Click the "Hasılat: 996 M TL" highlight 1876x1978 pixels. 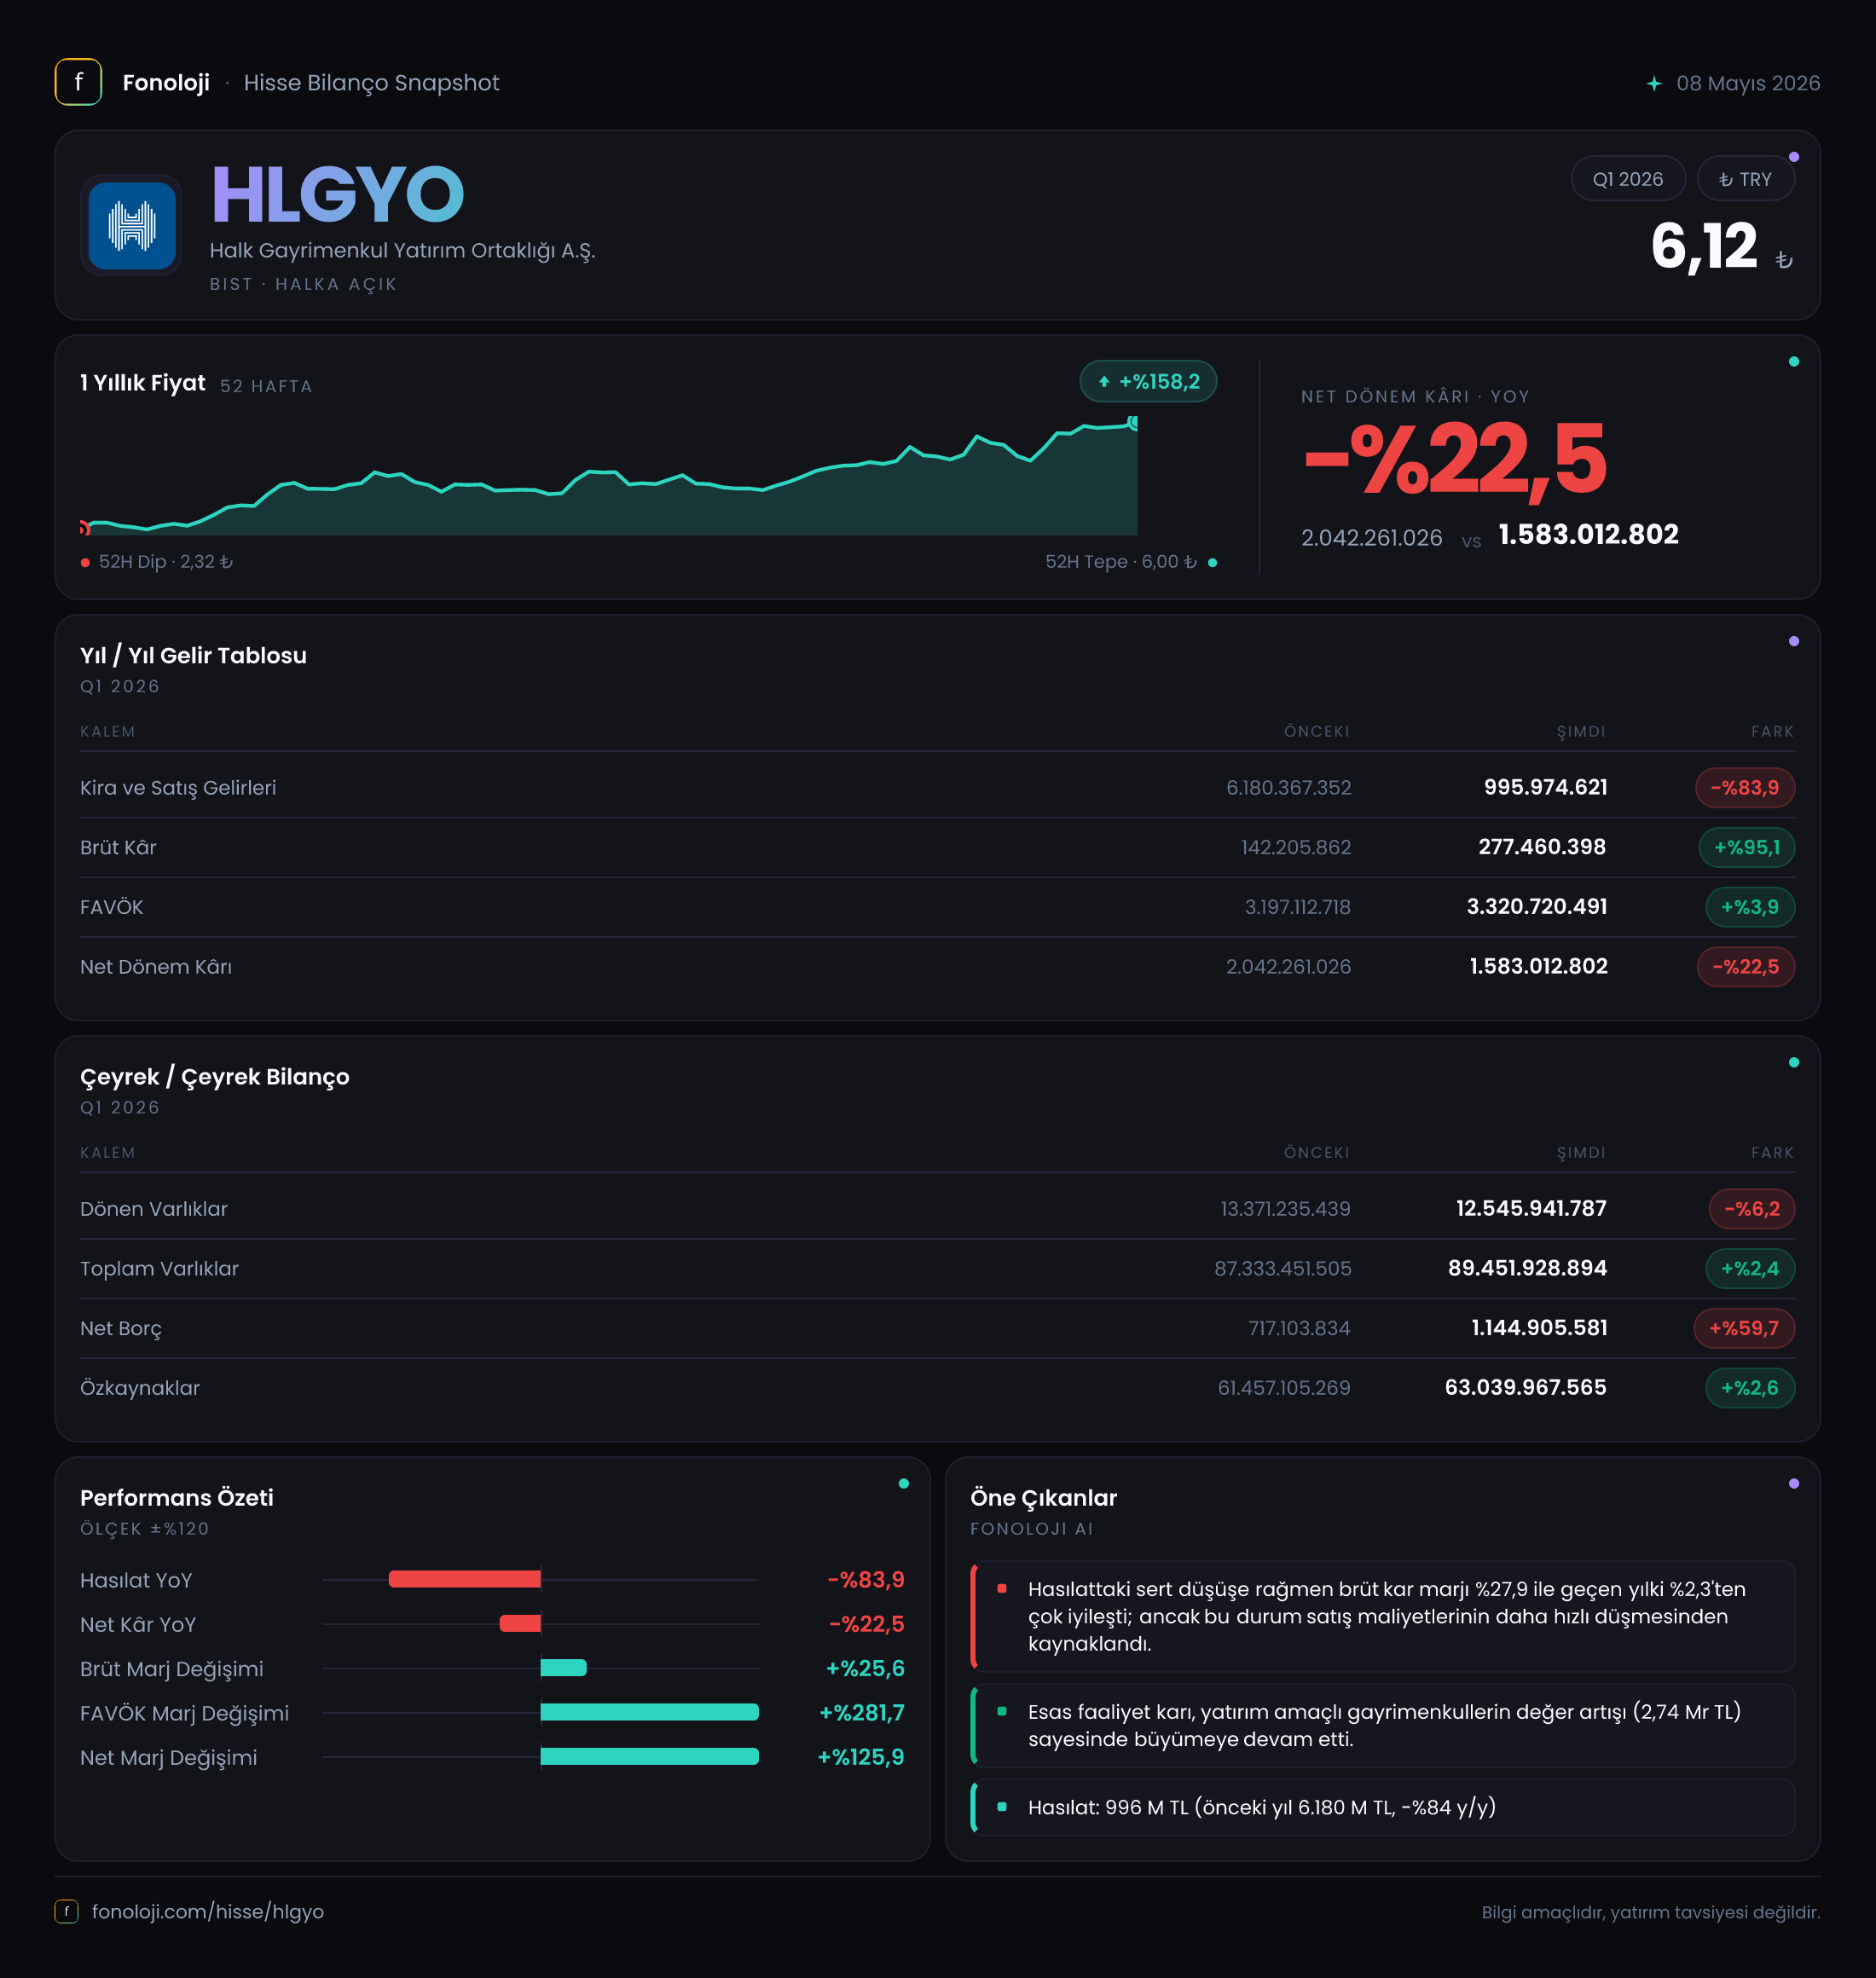coord(1383,1807)
